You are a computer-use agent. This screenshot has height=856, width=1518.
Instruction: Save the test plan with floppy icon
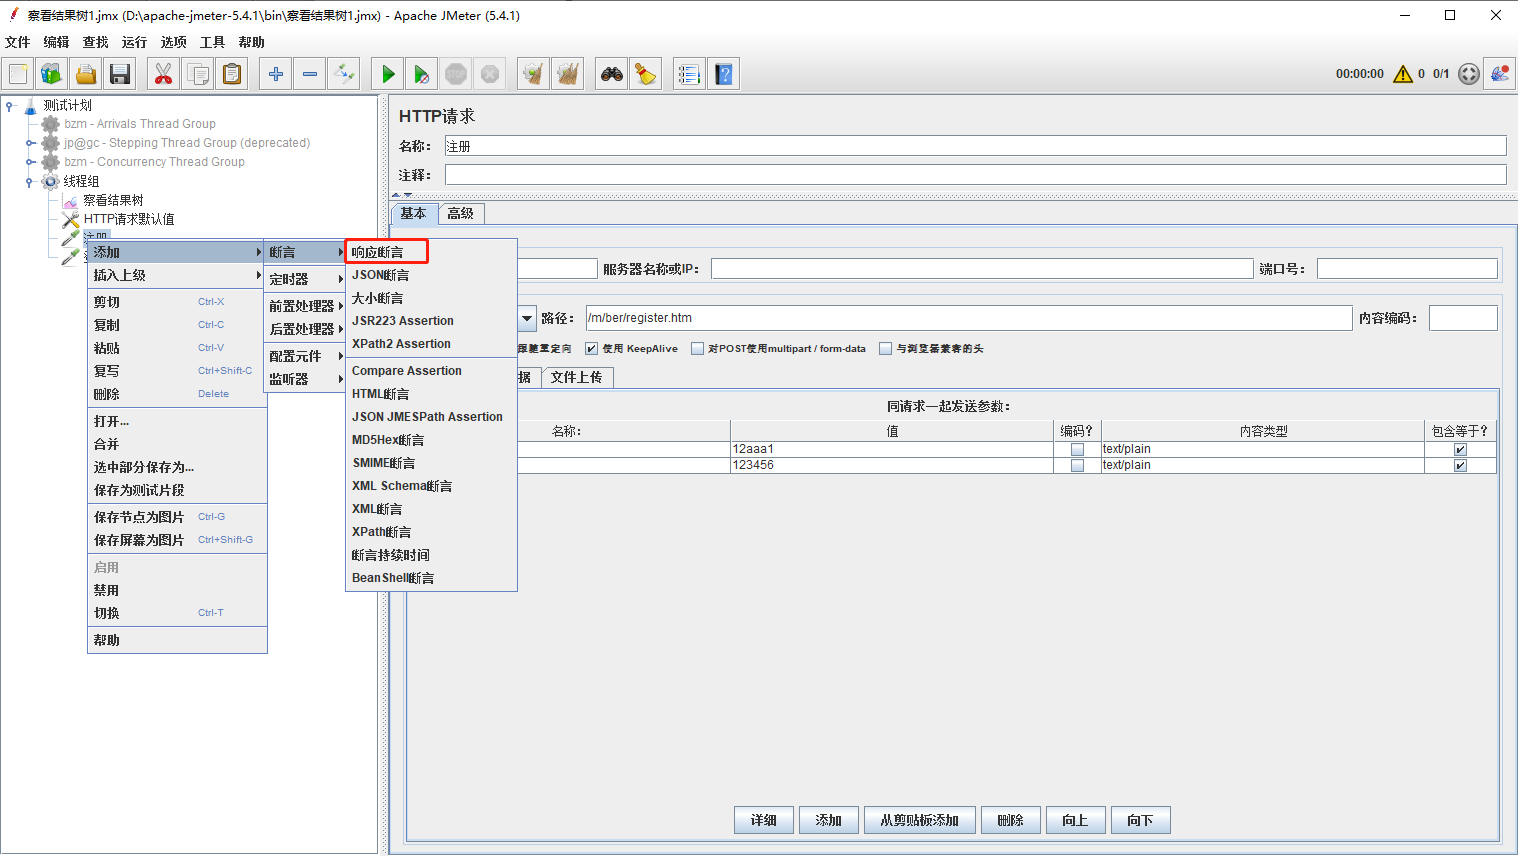coord(120,74)
